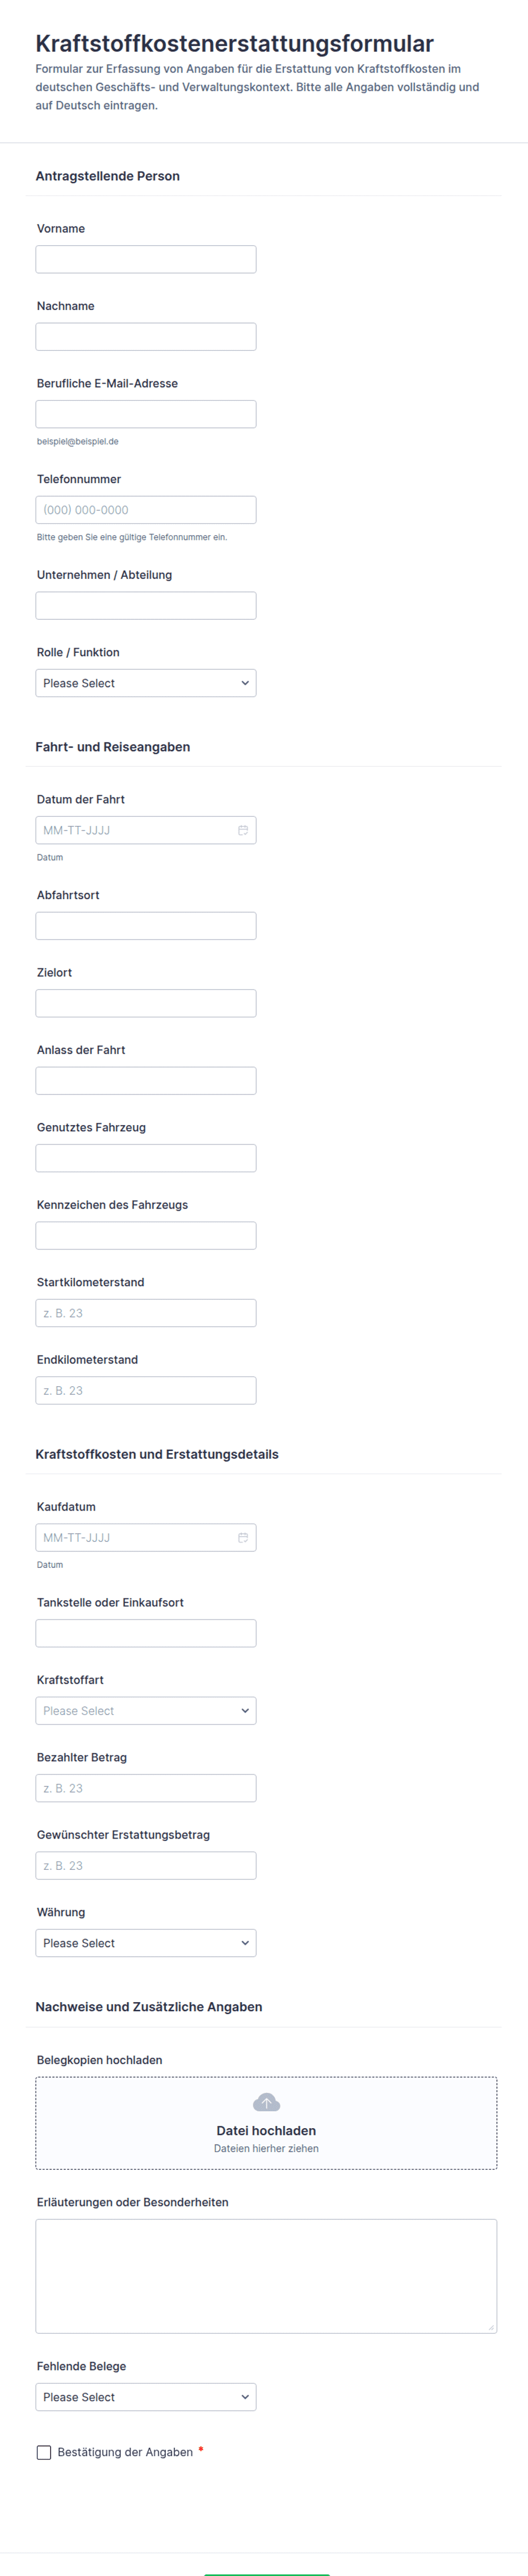Click the Erläuterungen oder Besonderheiten textarea
The height and width of the screenshot is (2576, 528).
tap(266, 2275)
